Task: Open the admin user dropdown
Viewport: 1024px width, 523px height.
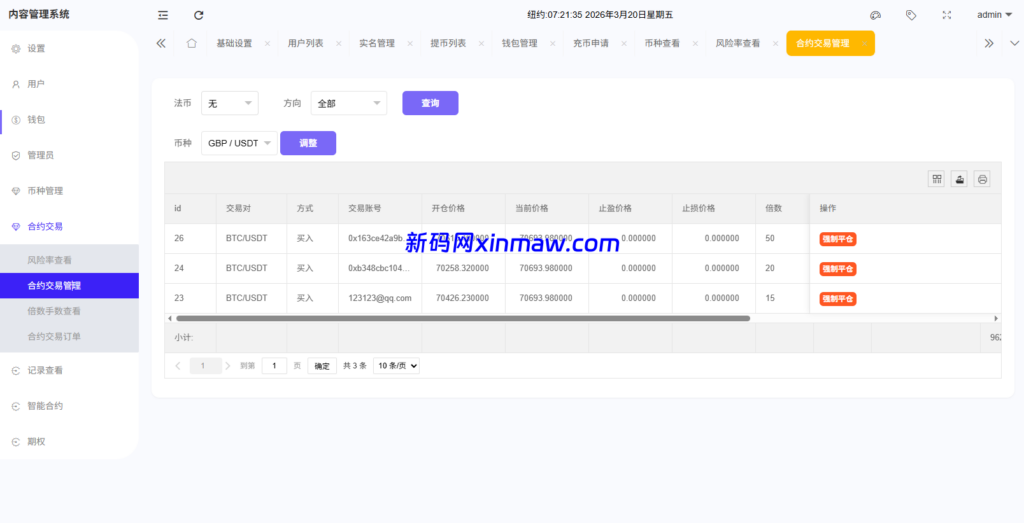Action: (x=994, y=15)
